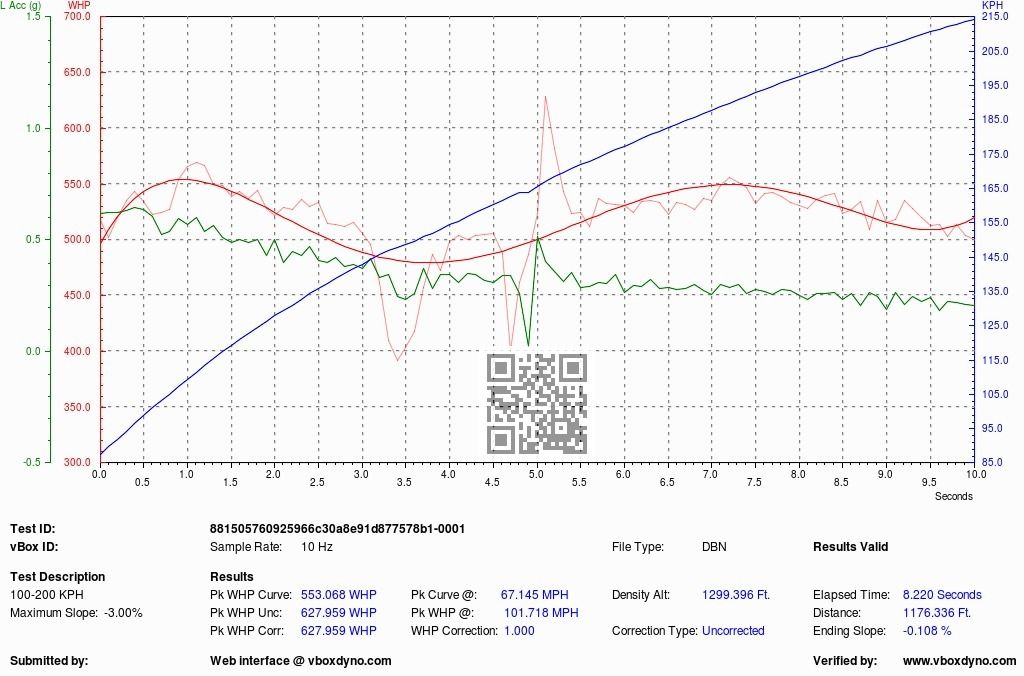1024x676 pixels.
Task: Click the red WHP axis title
Action: [x=79, y=6]
